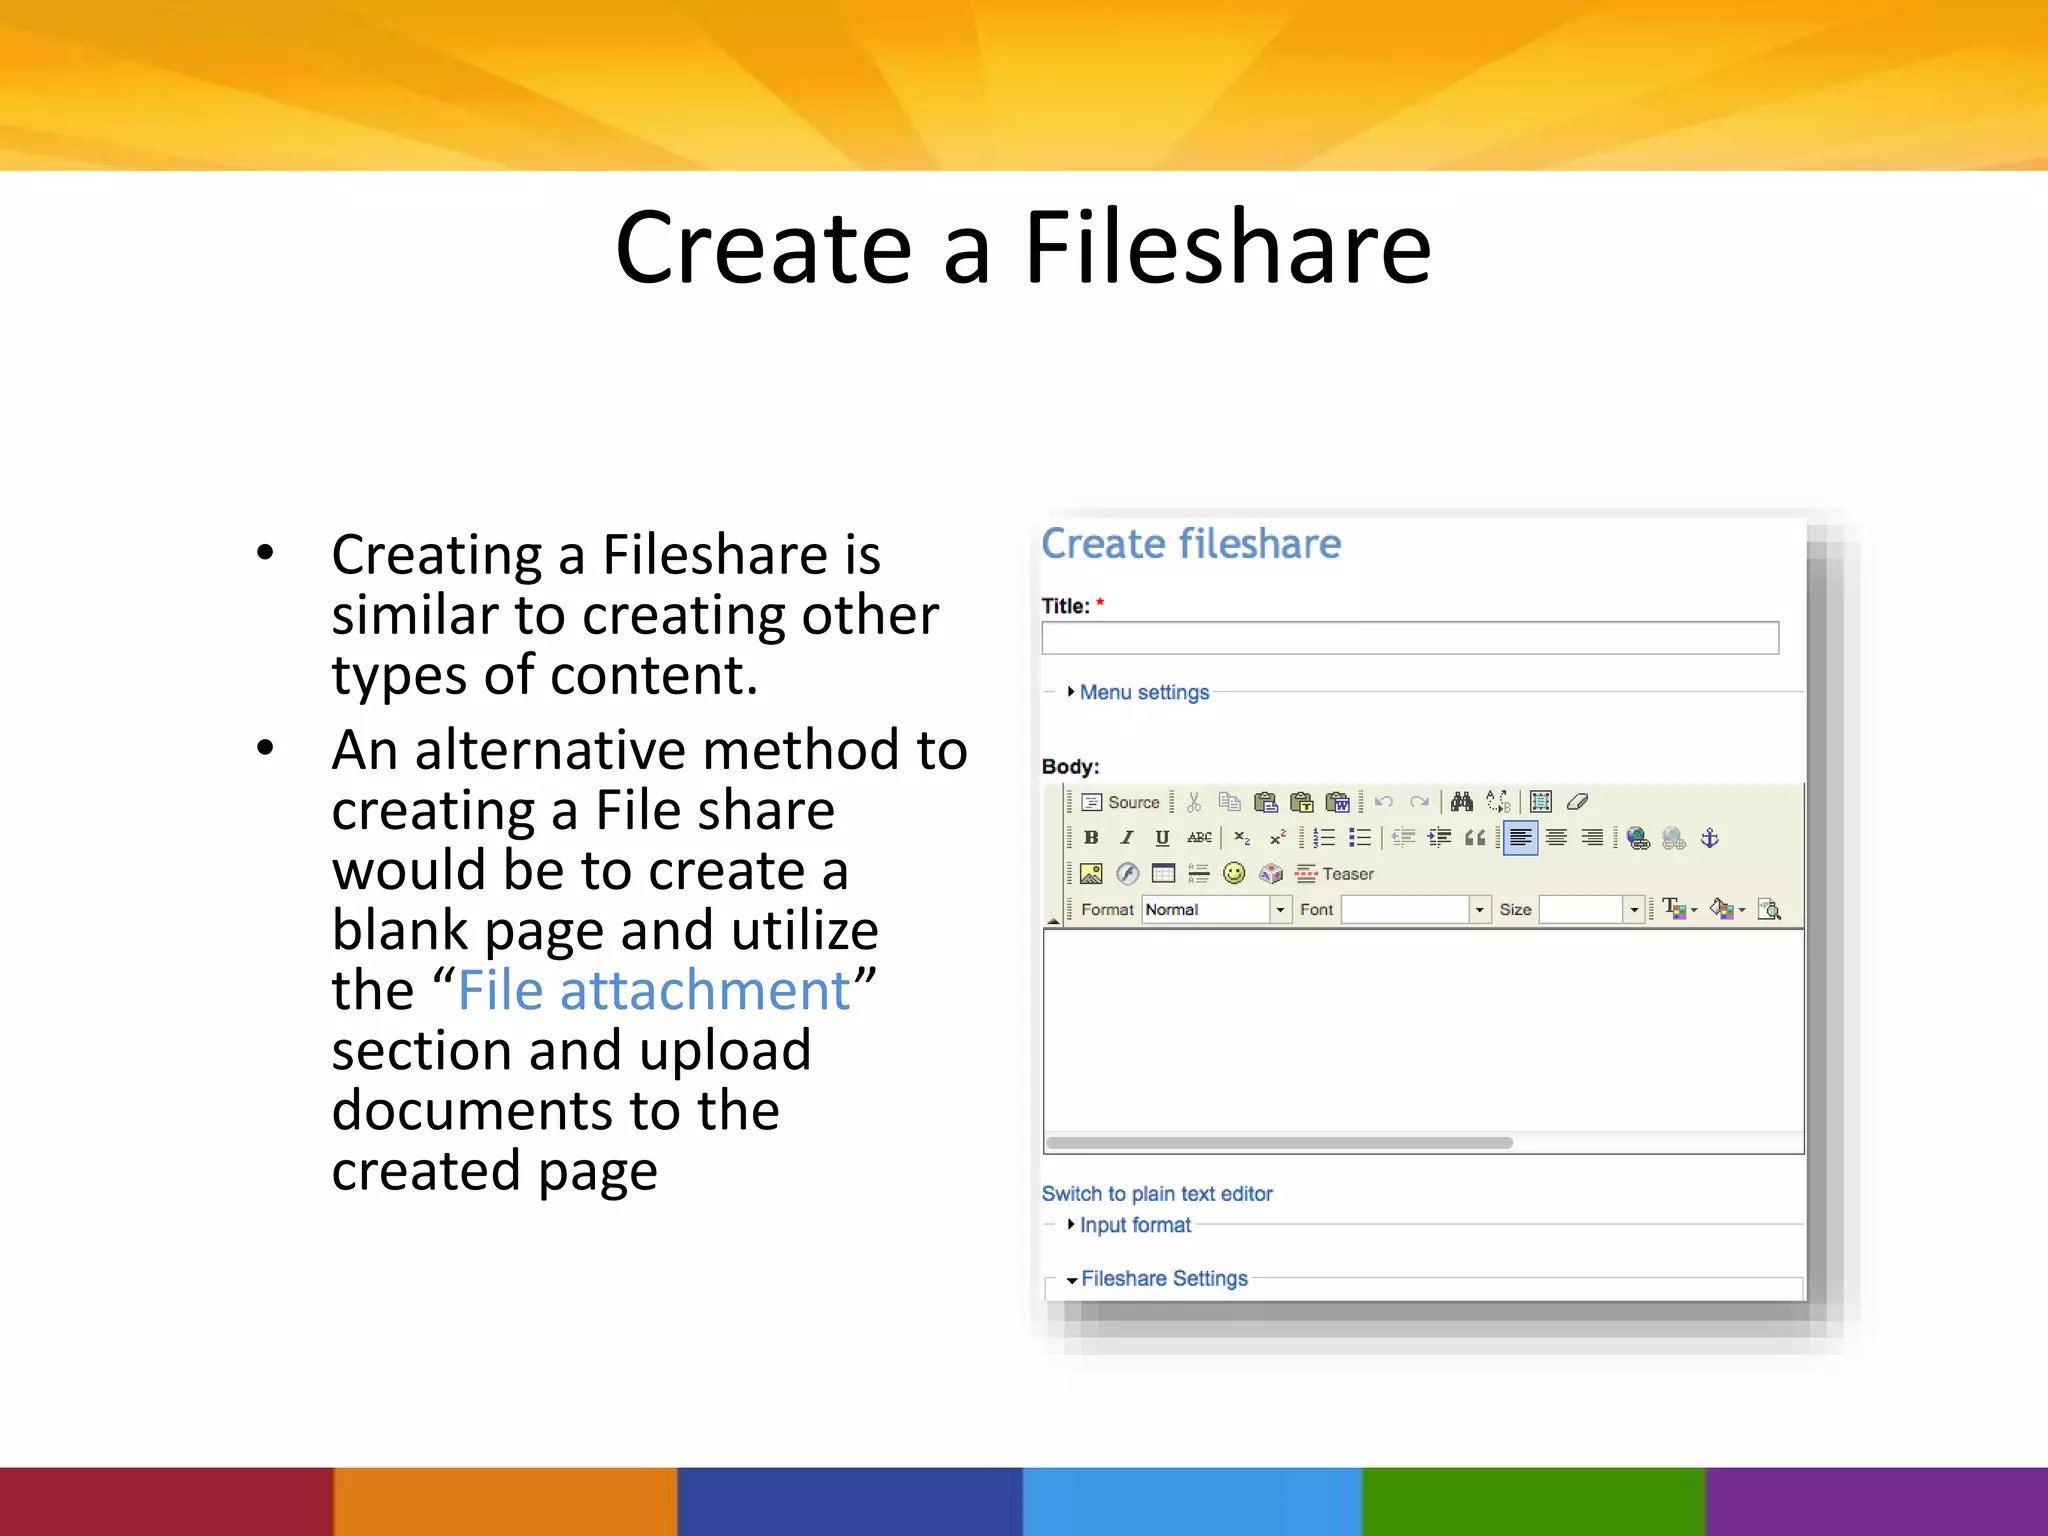The image size is (2048, 1536).
Task: Collapse the editor toolbar with arrow
Action: pyautogui.click(x=1053, y=920)
